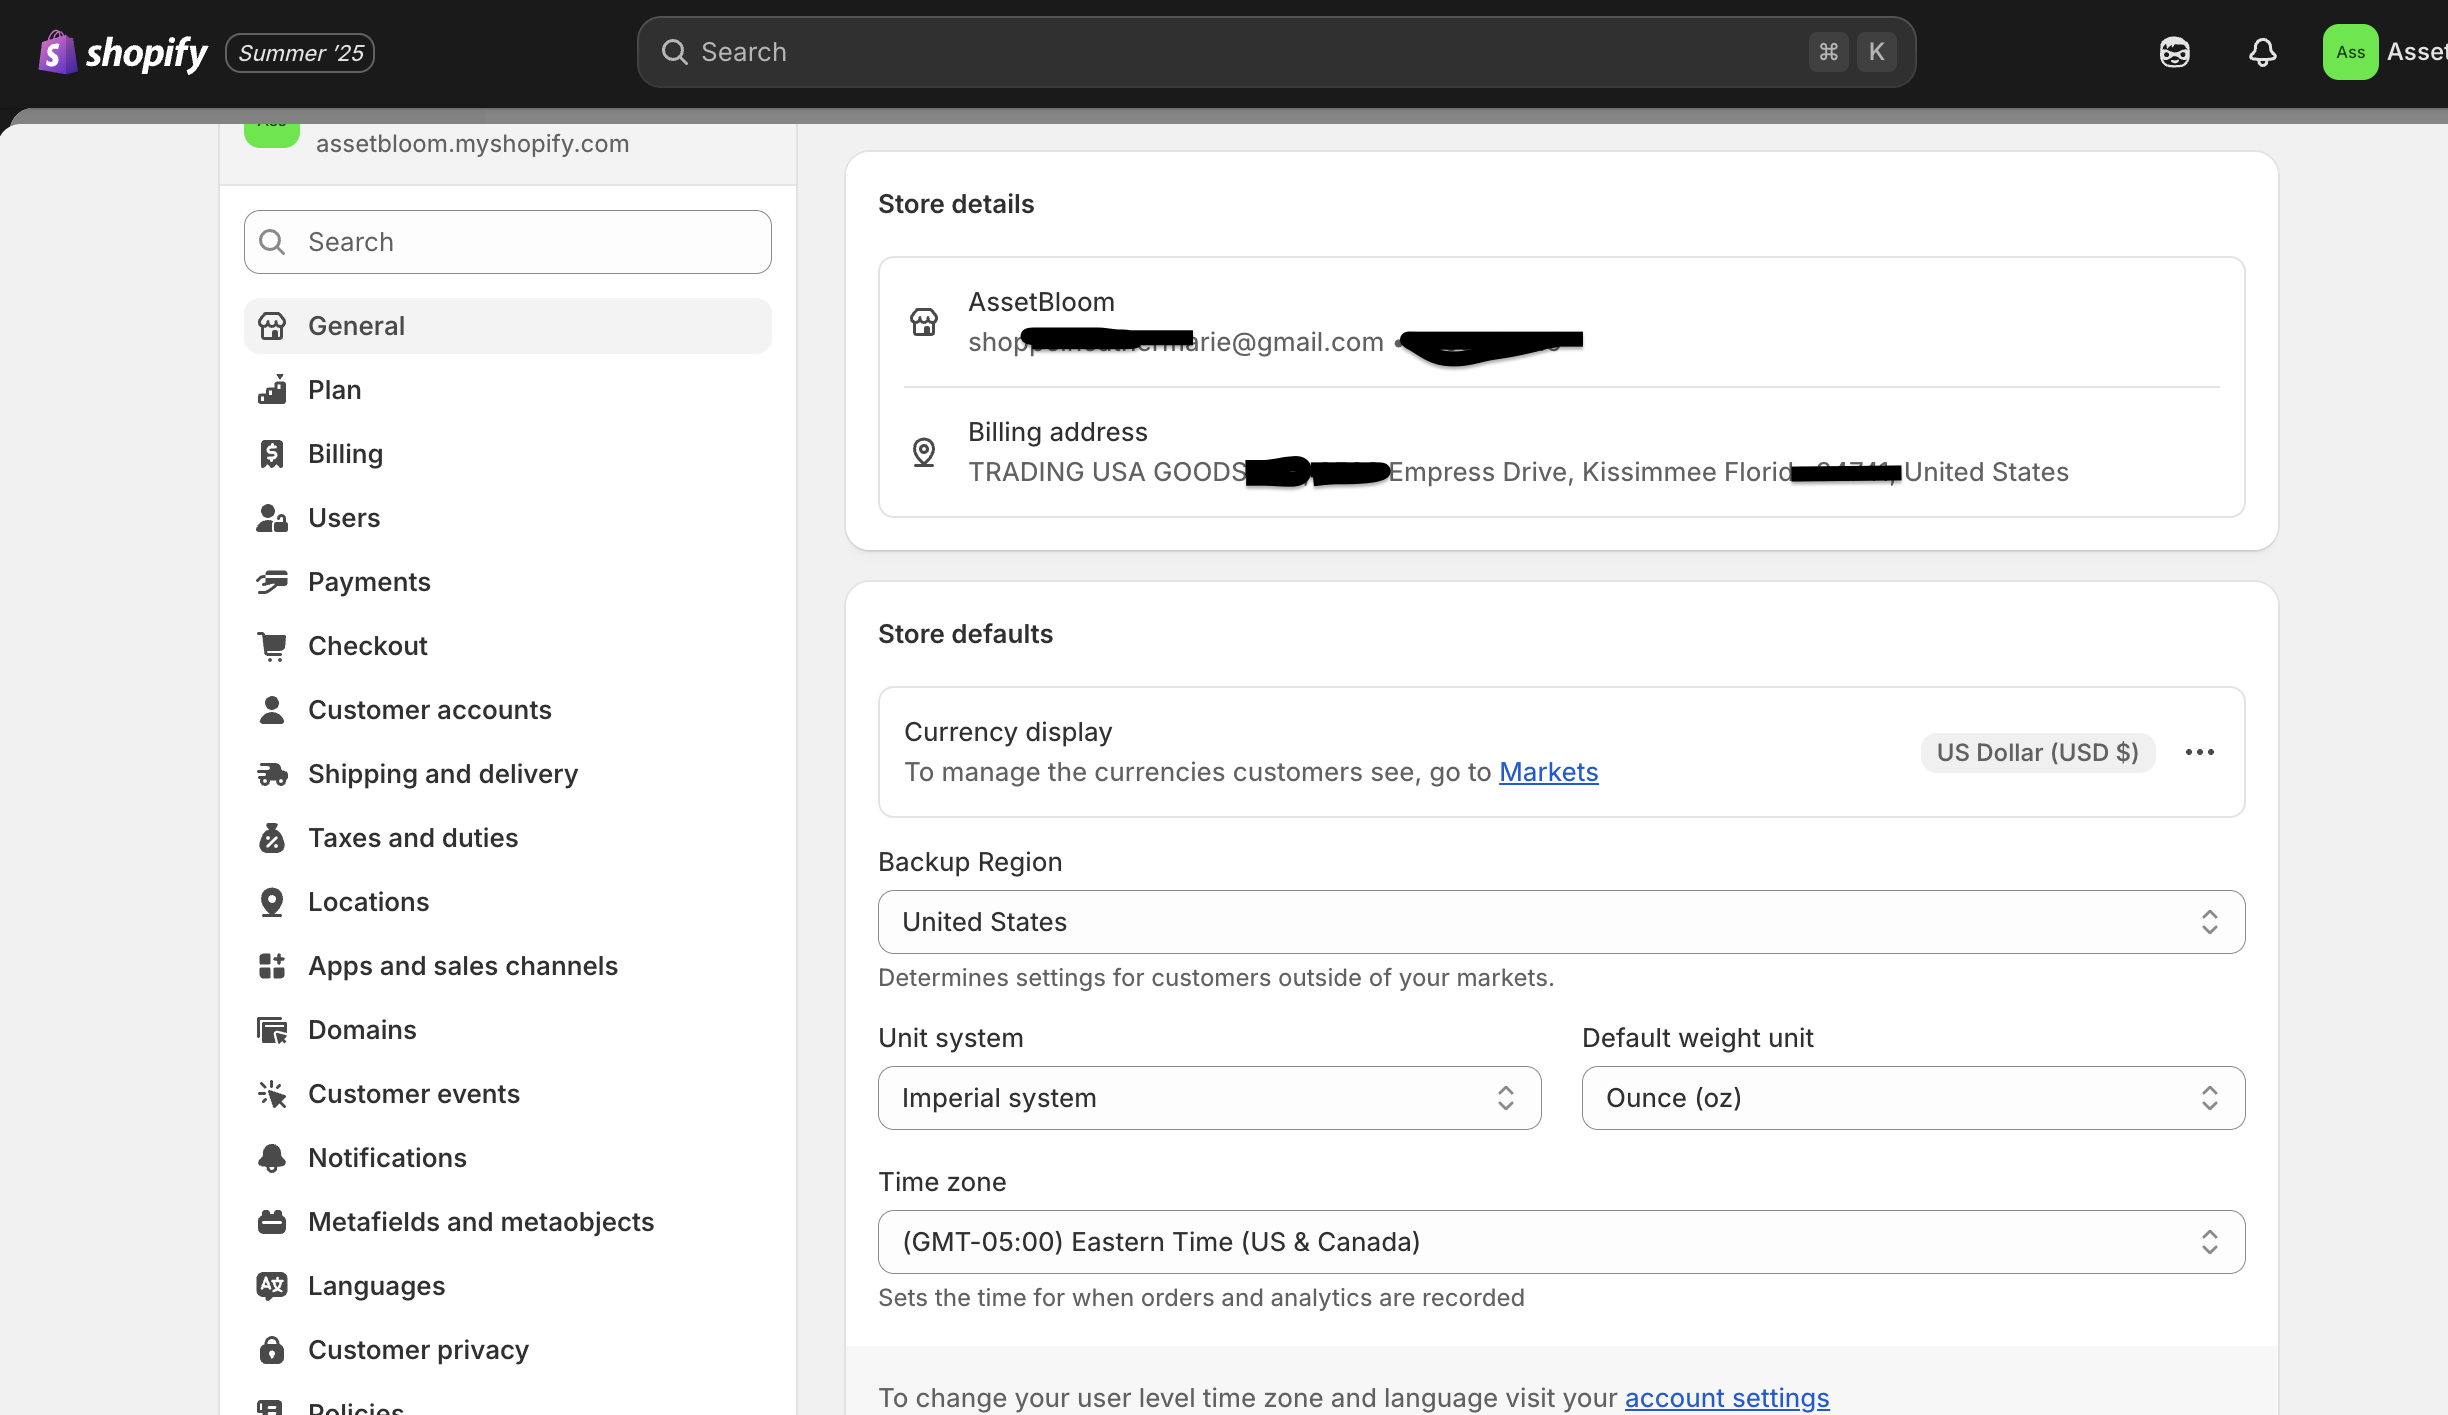Screen dimensions: 2448x1415
Task: Open Payments settings
Action: click(x=508, y=582)
